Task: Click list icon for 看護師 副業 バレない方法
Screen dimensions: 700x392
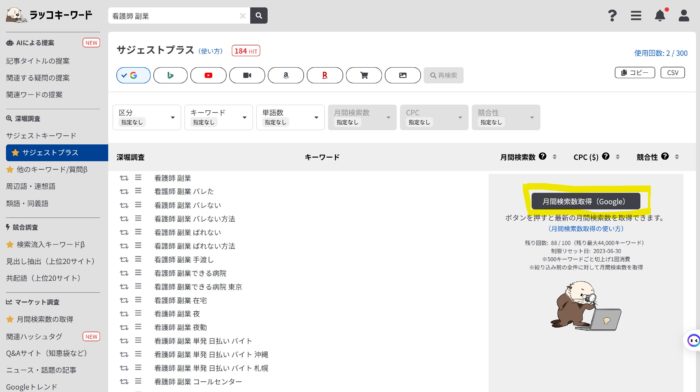Action: pos(138,218)
